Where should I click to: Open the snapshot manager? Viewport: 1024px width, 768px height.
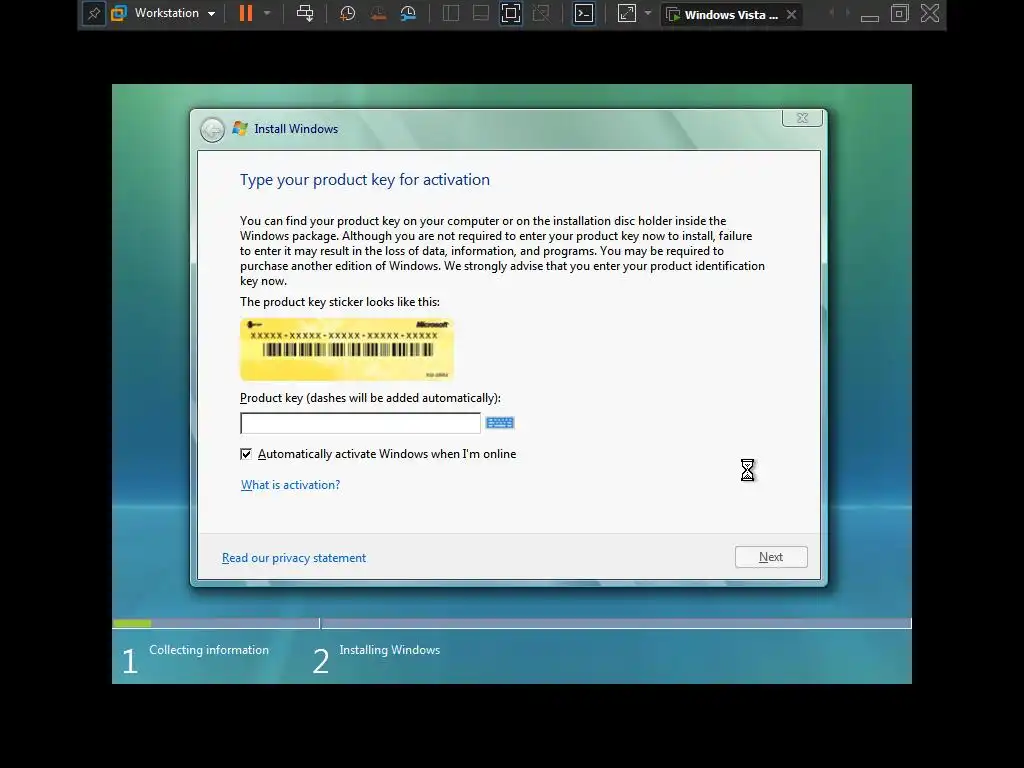point(408,14)
